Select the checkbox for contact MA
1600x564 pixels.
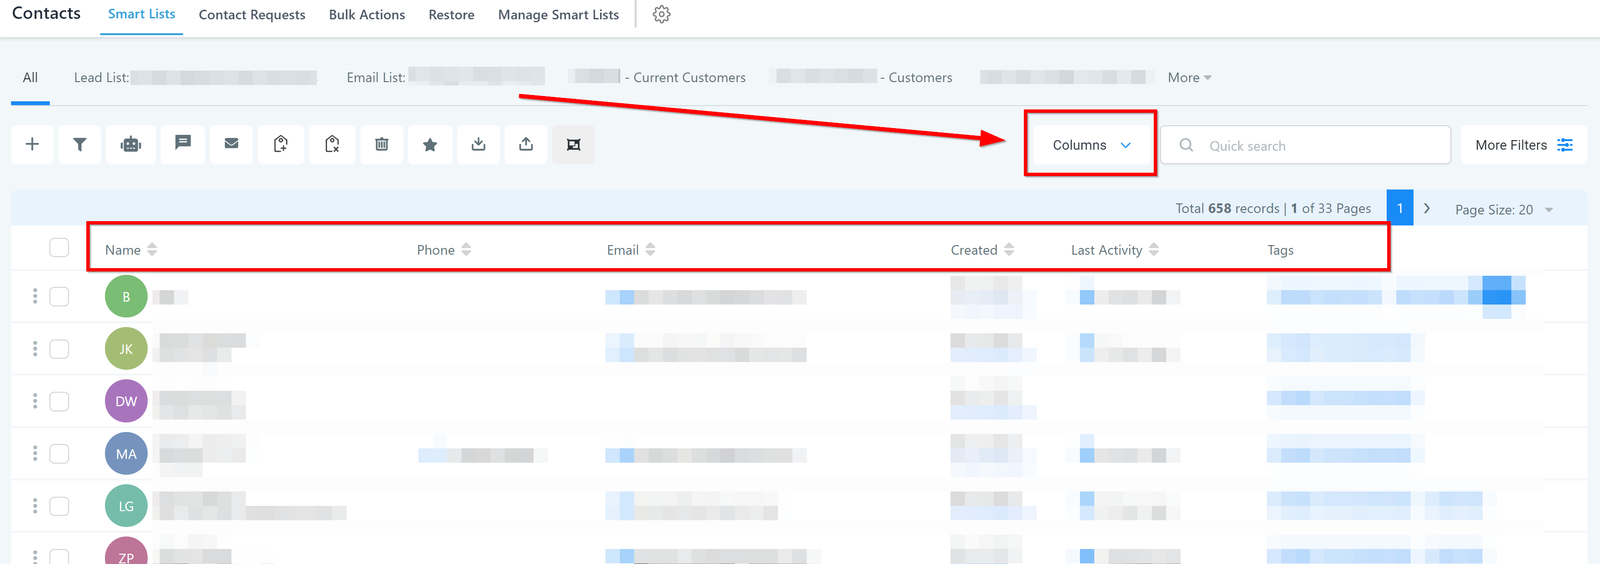point(59,454)
